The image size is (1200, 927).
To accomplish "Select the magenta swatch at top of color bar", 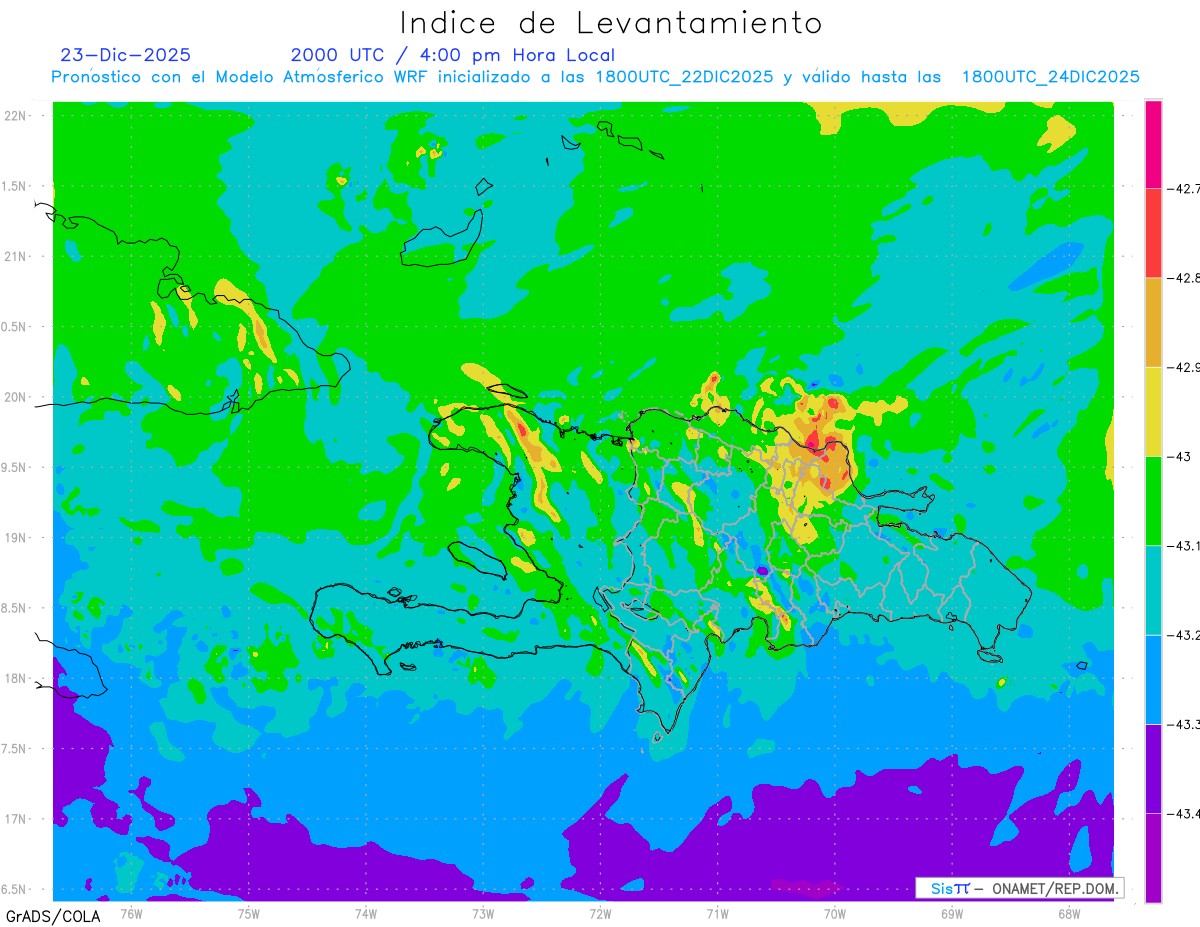I will tap(1153, 144).
